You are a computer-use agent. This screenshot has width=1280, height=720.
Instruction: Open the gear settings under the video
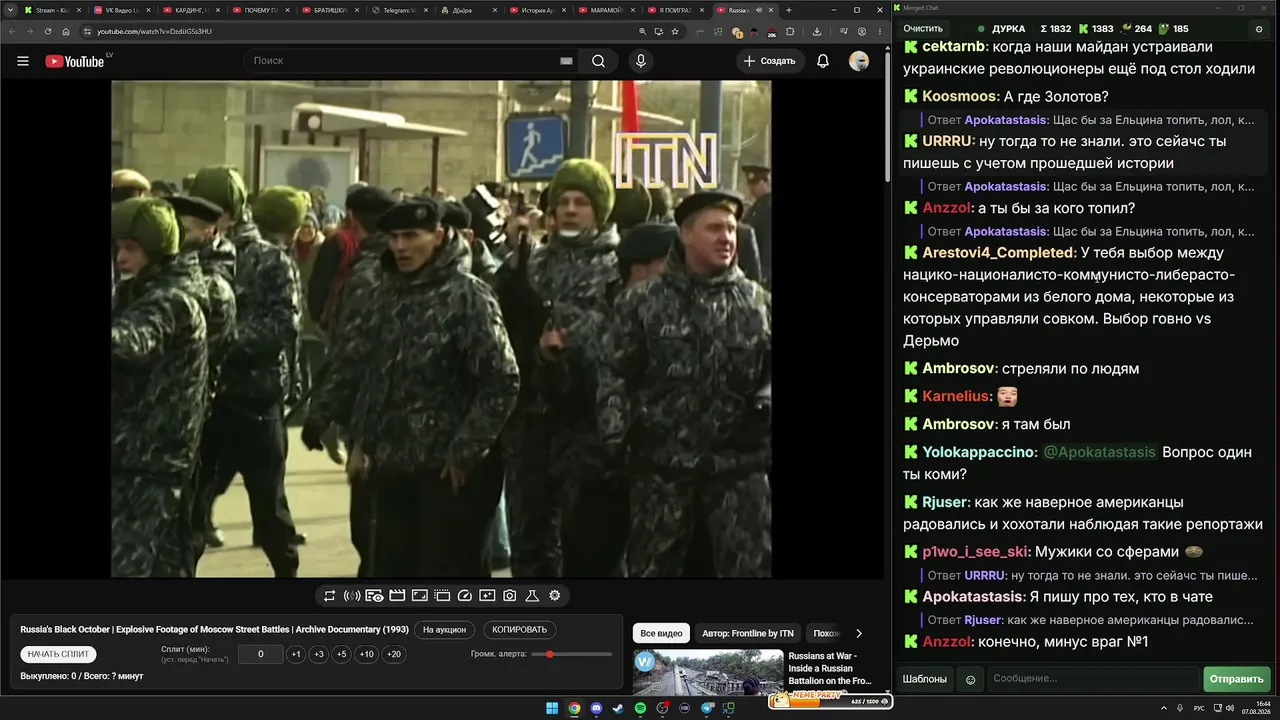click(x=555, y=596)
